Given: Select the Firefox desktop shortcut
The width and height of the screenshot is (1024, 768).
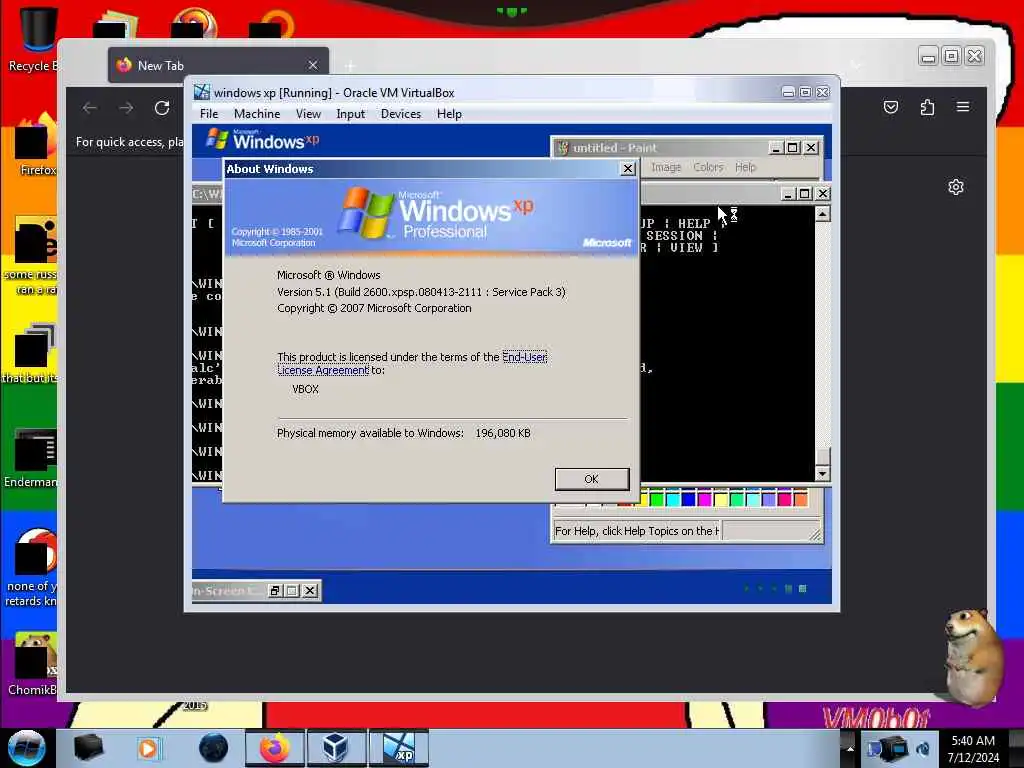Looking at the screenshot, I should 36,145.
